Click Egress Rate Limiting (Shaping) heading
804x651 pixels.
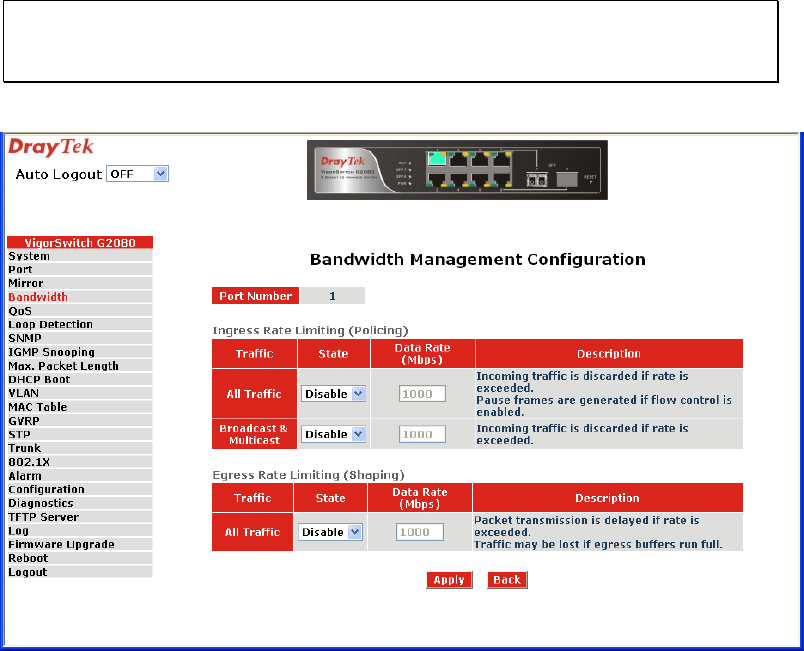(309, 475)
